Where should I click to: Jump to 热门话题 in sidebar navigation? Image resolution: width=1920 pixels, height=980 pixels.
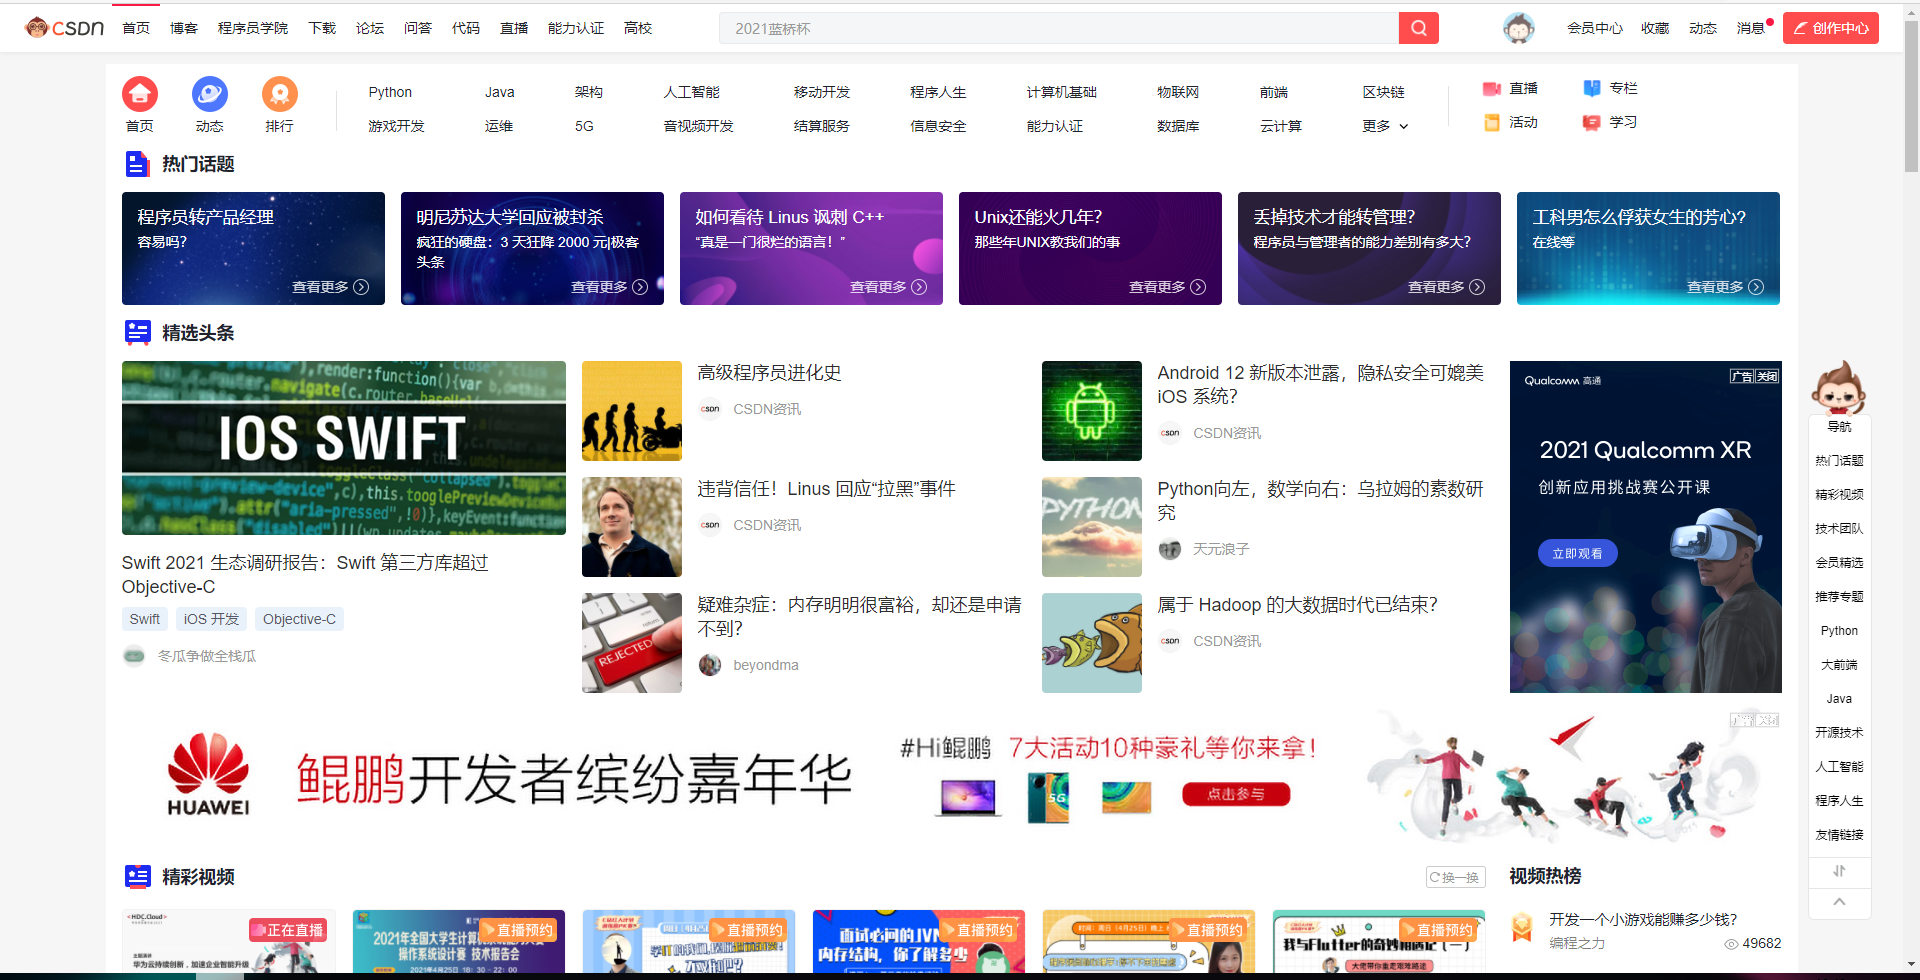pyautogui.click(x=1839, y=461)
